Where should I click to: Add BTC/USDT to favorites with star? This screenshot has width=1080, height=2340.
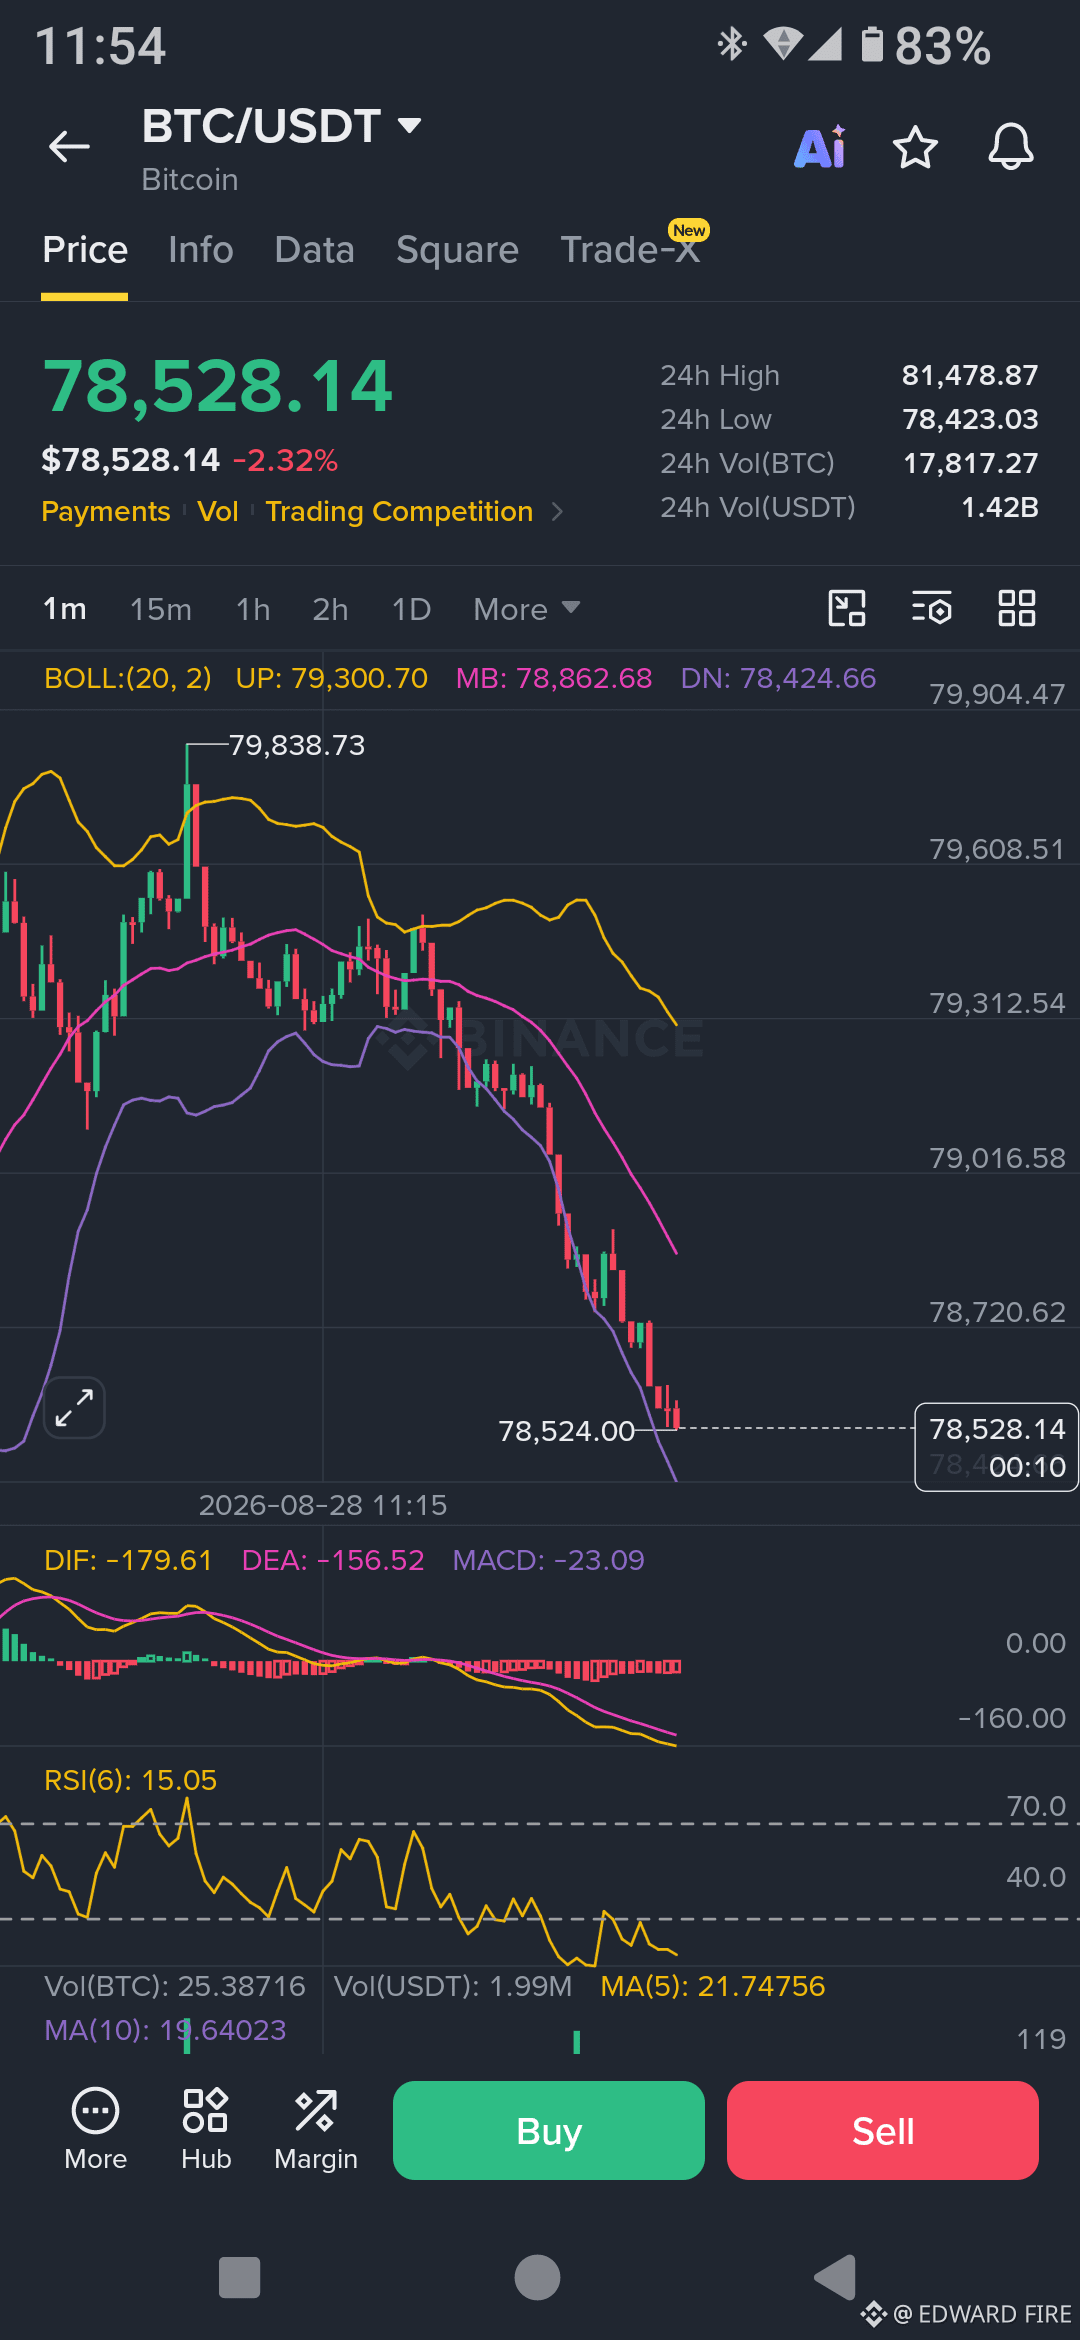point(915,148)
